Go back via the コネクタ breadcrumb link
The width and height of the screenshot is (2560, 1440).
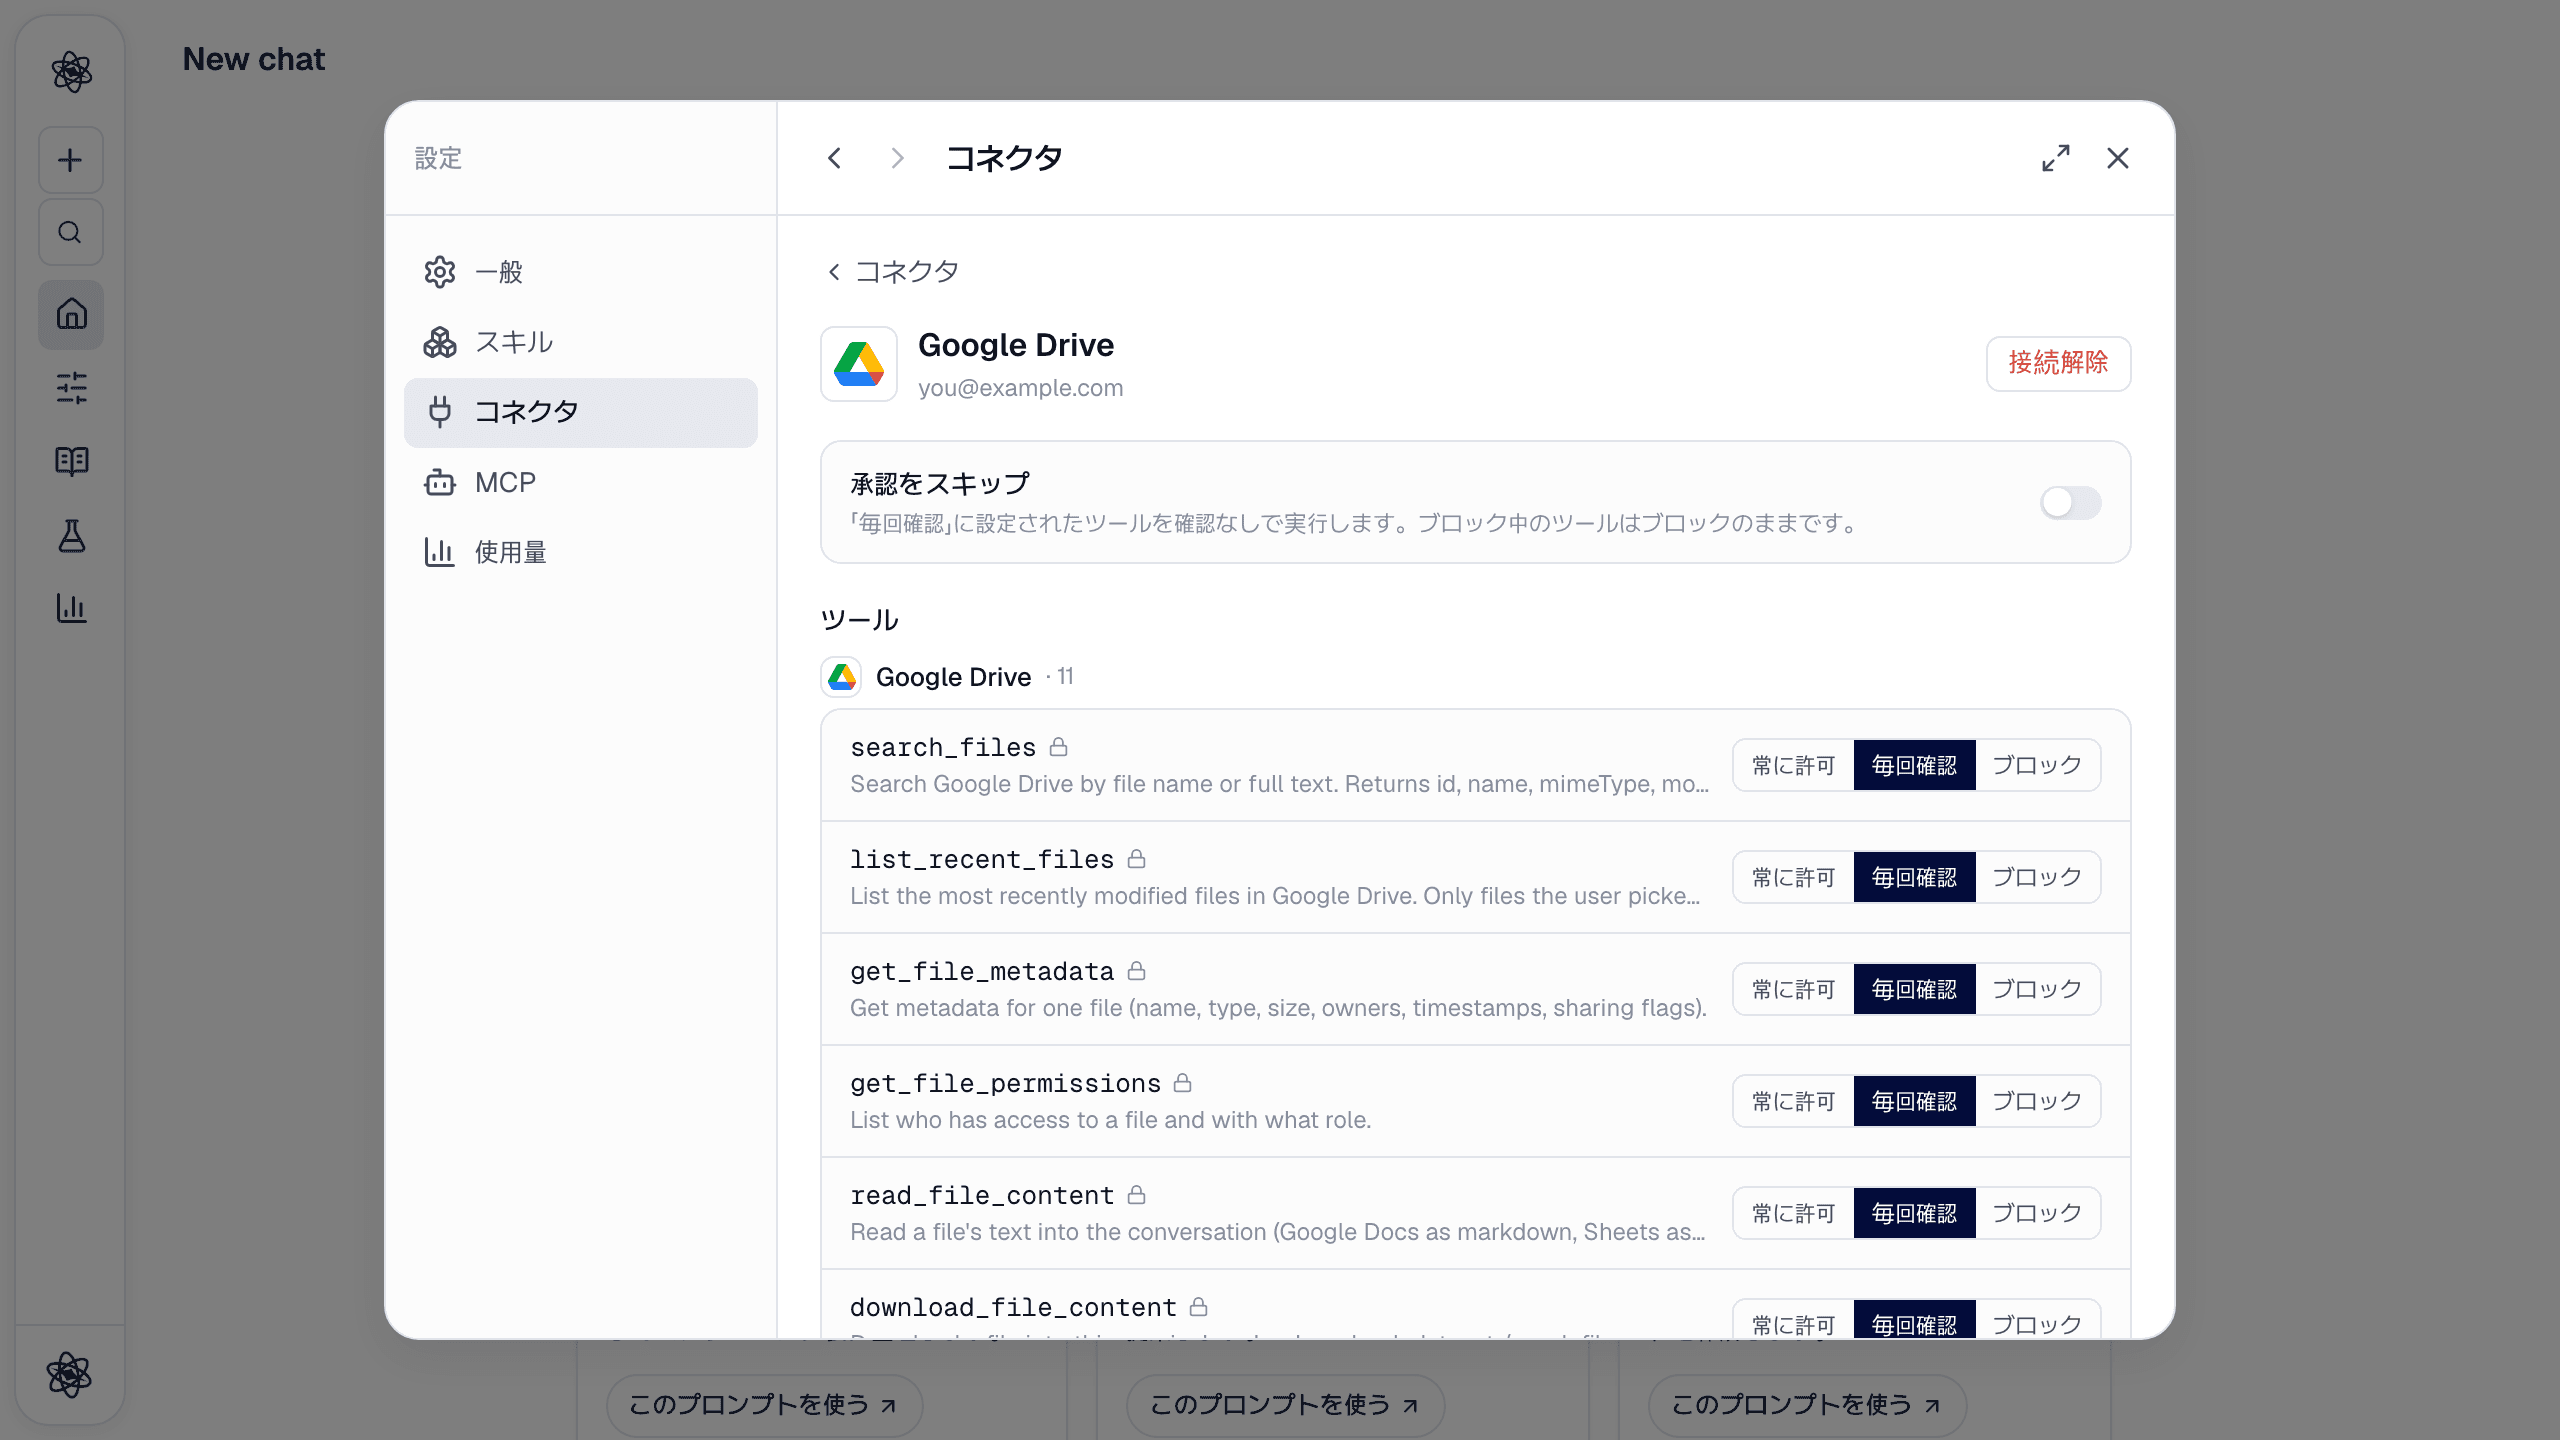pos(892,271)
